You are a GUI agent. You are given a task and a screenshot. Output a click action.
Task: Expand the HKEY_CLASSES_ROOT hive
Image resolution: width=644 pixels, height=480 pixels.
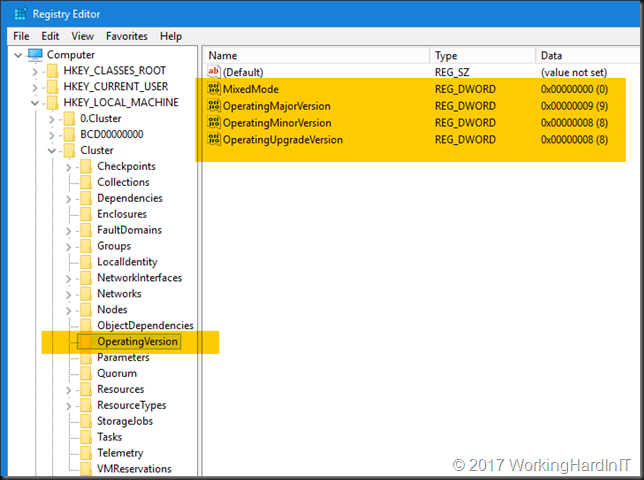pyautogui.click(x=35, y=71)
